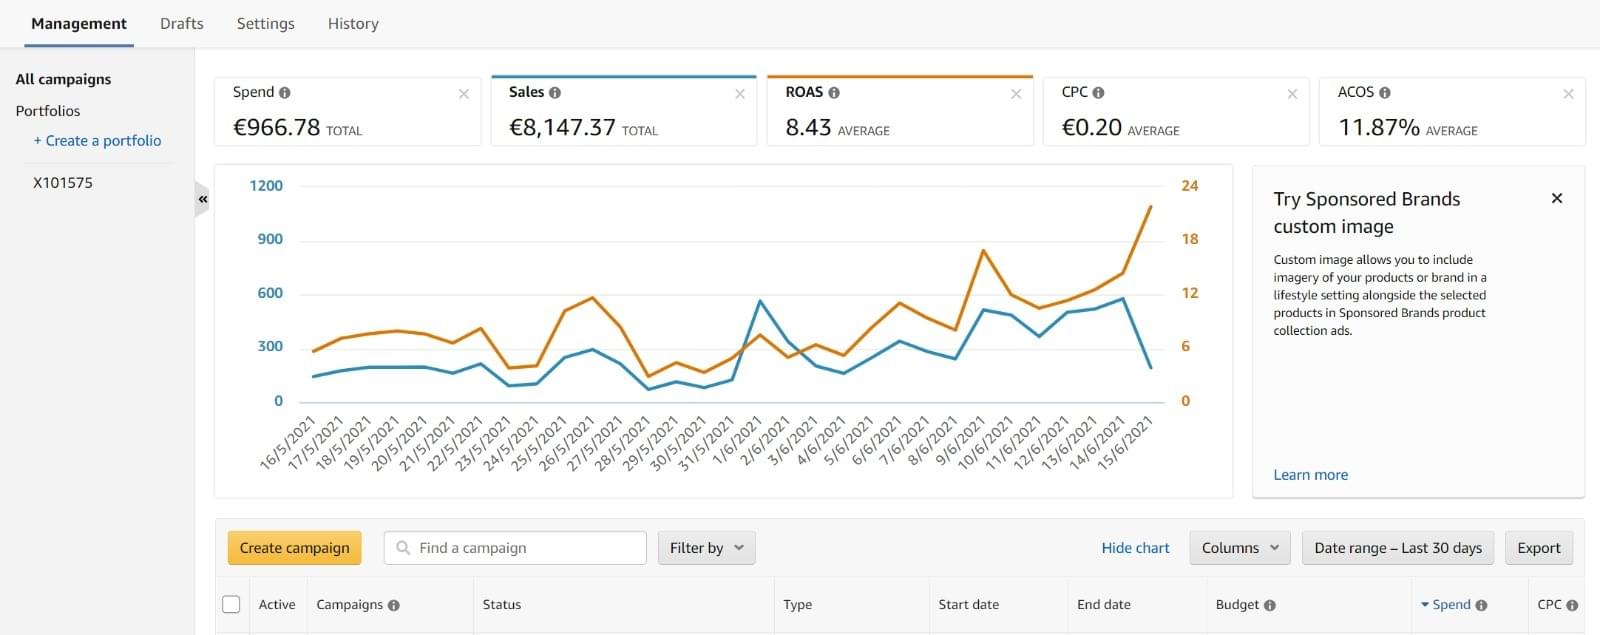Screen dimensions: 1600x635
Task: Click the ROAS info icon
Action: pos(834,93)
